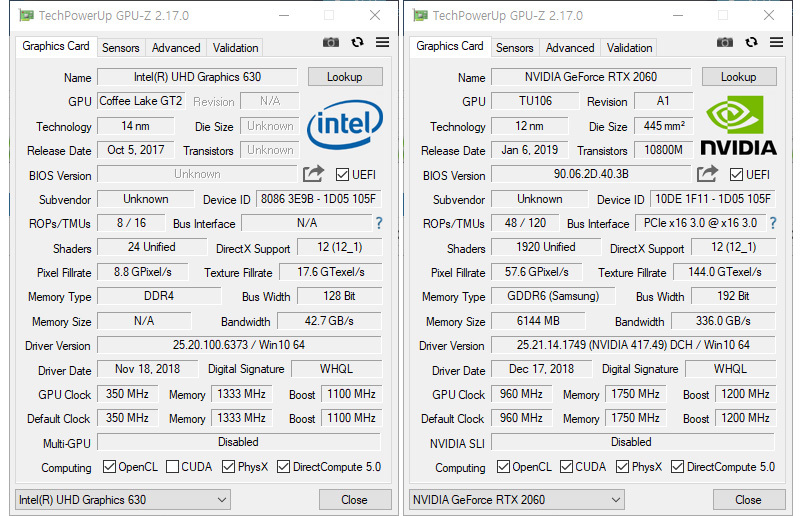Open the Validation tab in Intel window
The height and width of the screenshot is (516, 800).
[236, 47]
